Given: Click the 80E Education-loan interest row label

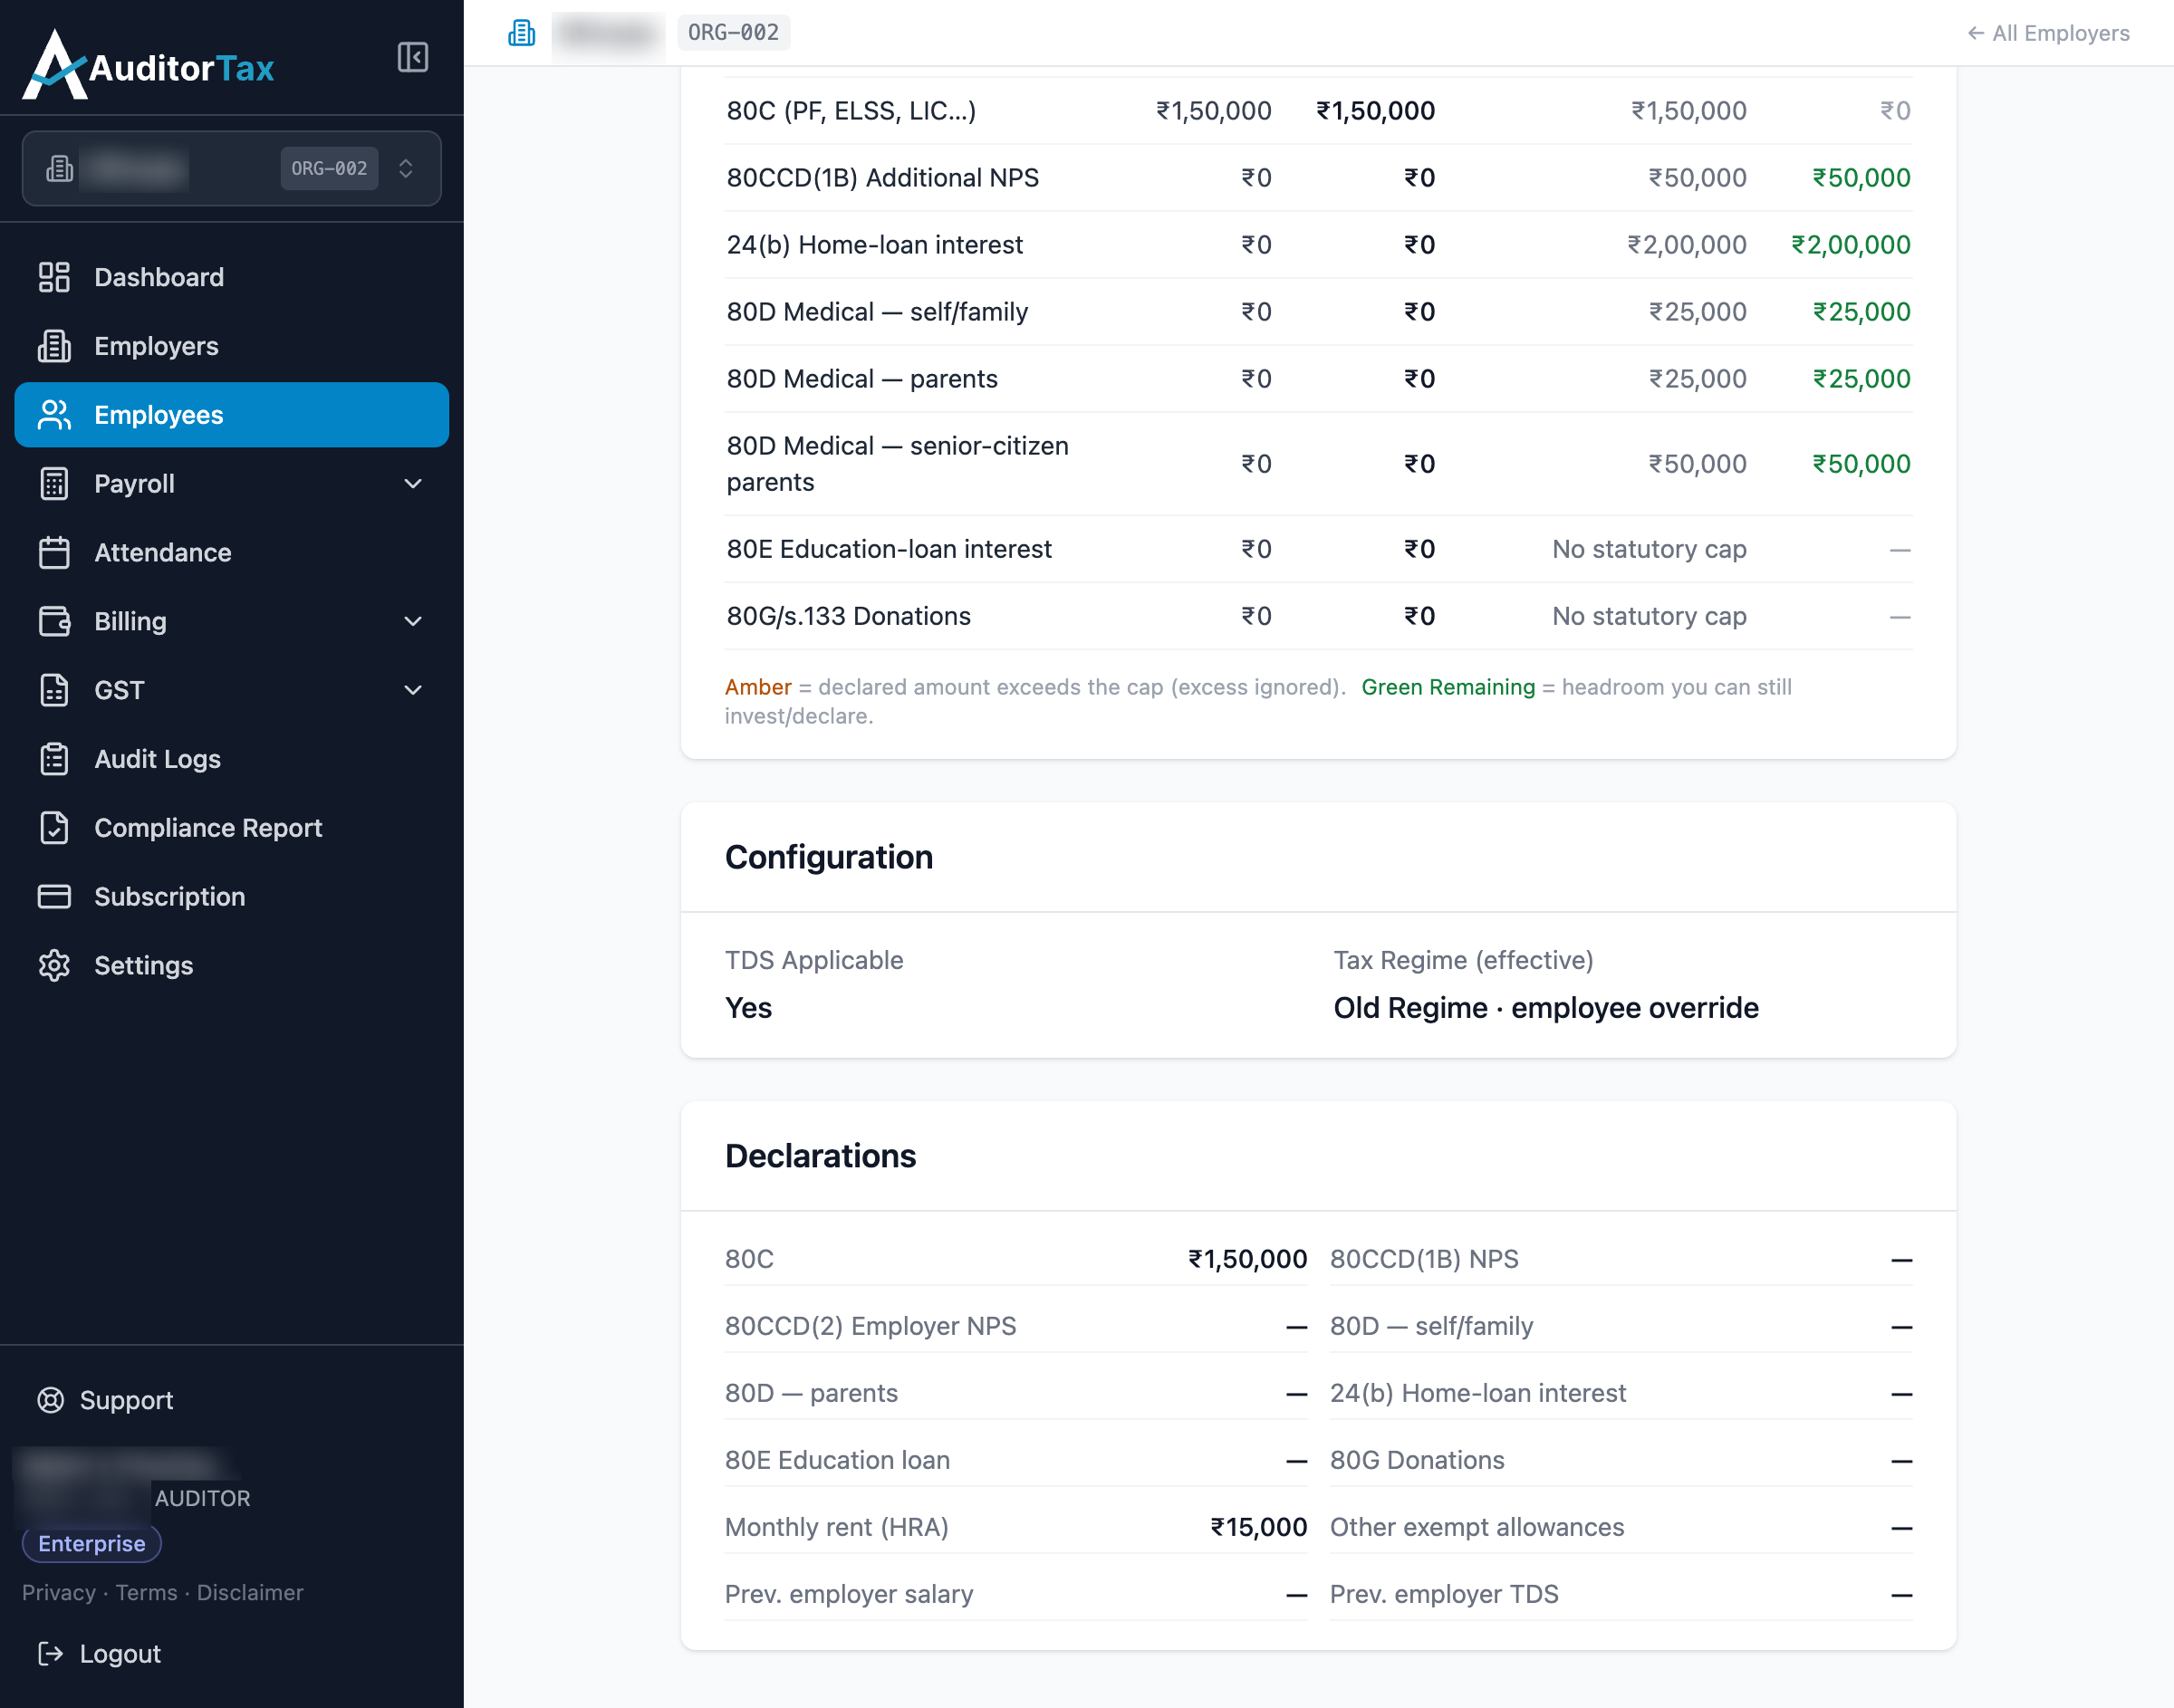Looking at the screenshot, I should click(889, 549).
